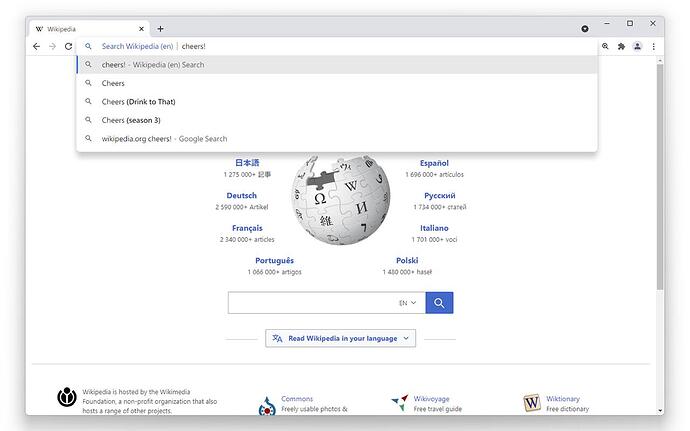Open Chrome's three-dot menu
Viewport: 690px width, 431px height.
click(653, 46)
